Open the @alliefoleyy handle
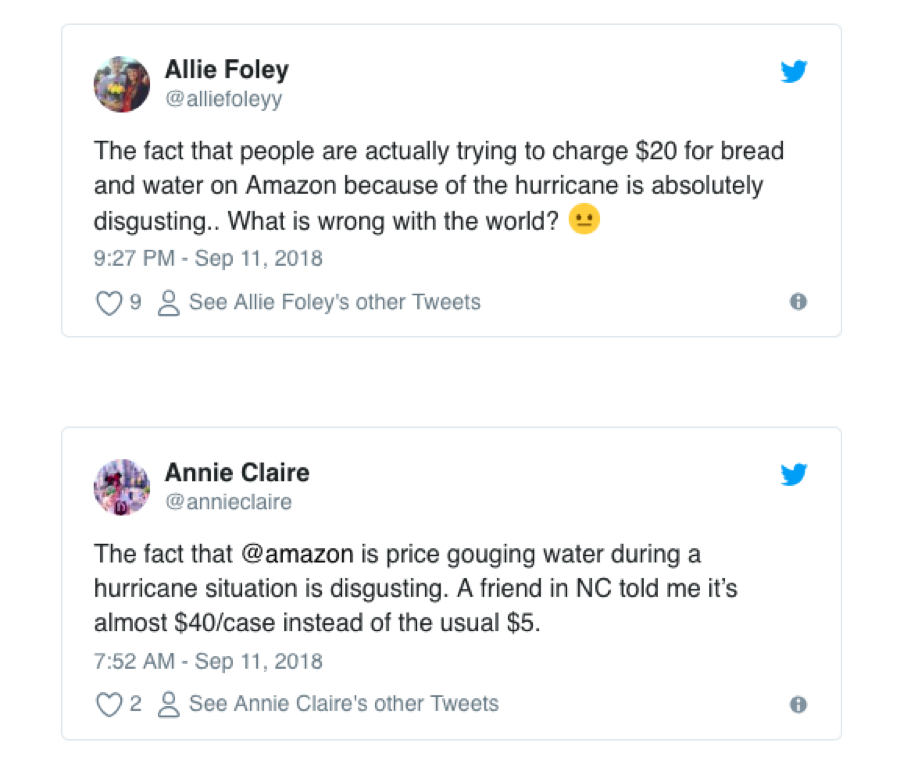900x764 pixels. (x=223, y=99)
